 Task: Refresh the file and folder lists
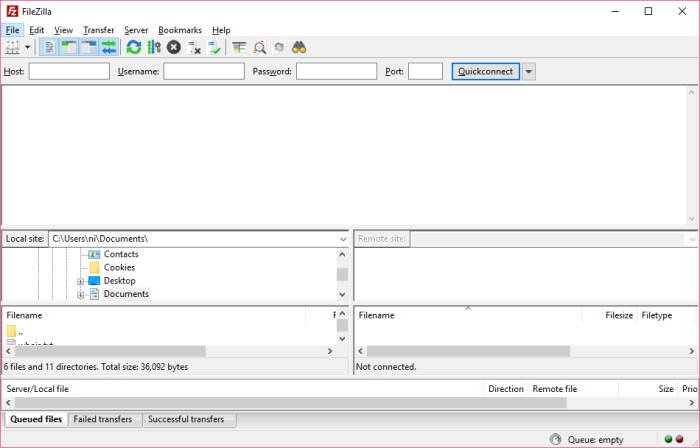[133, 47]
